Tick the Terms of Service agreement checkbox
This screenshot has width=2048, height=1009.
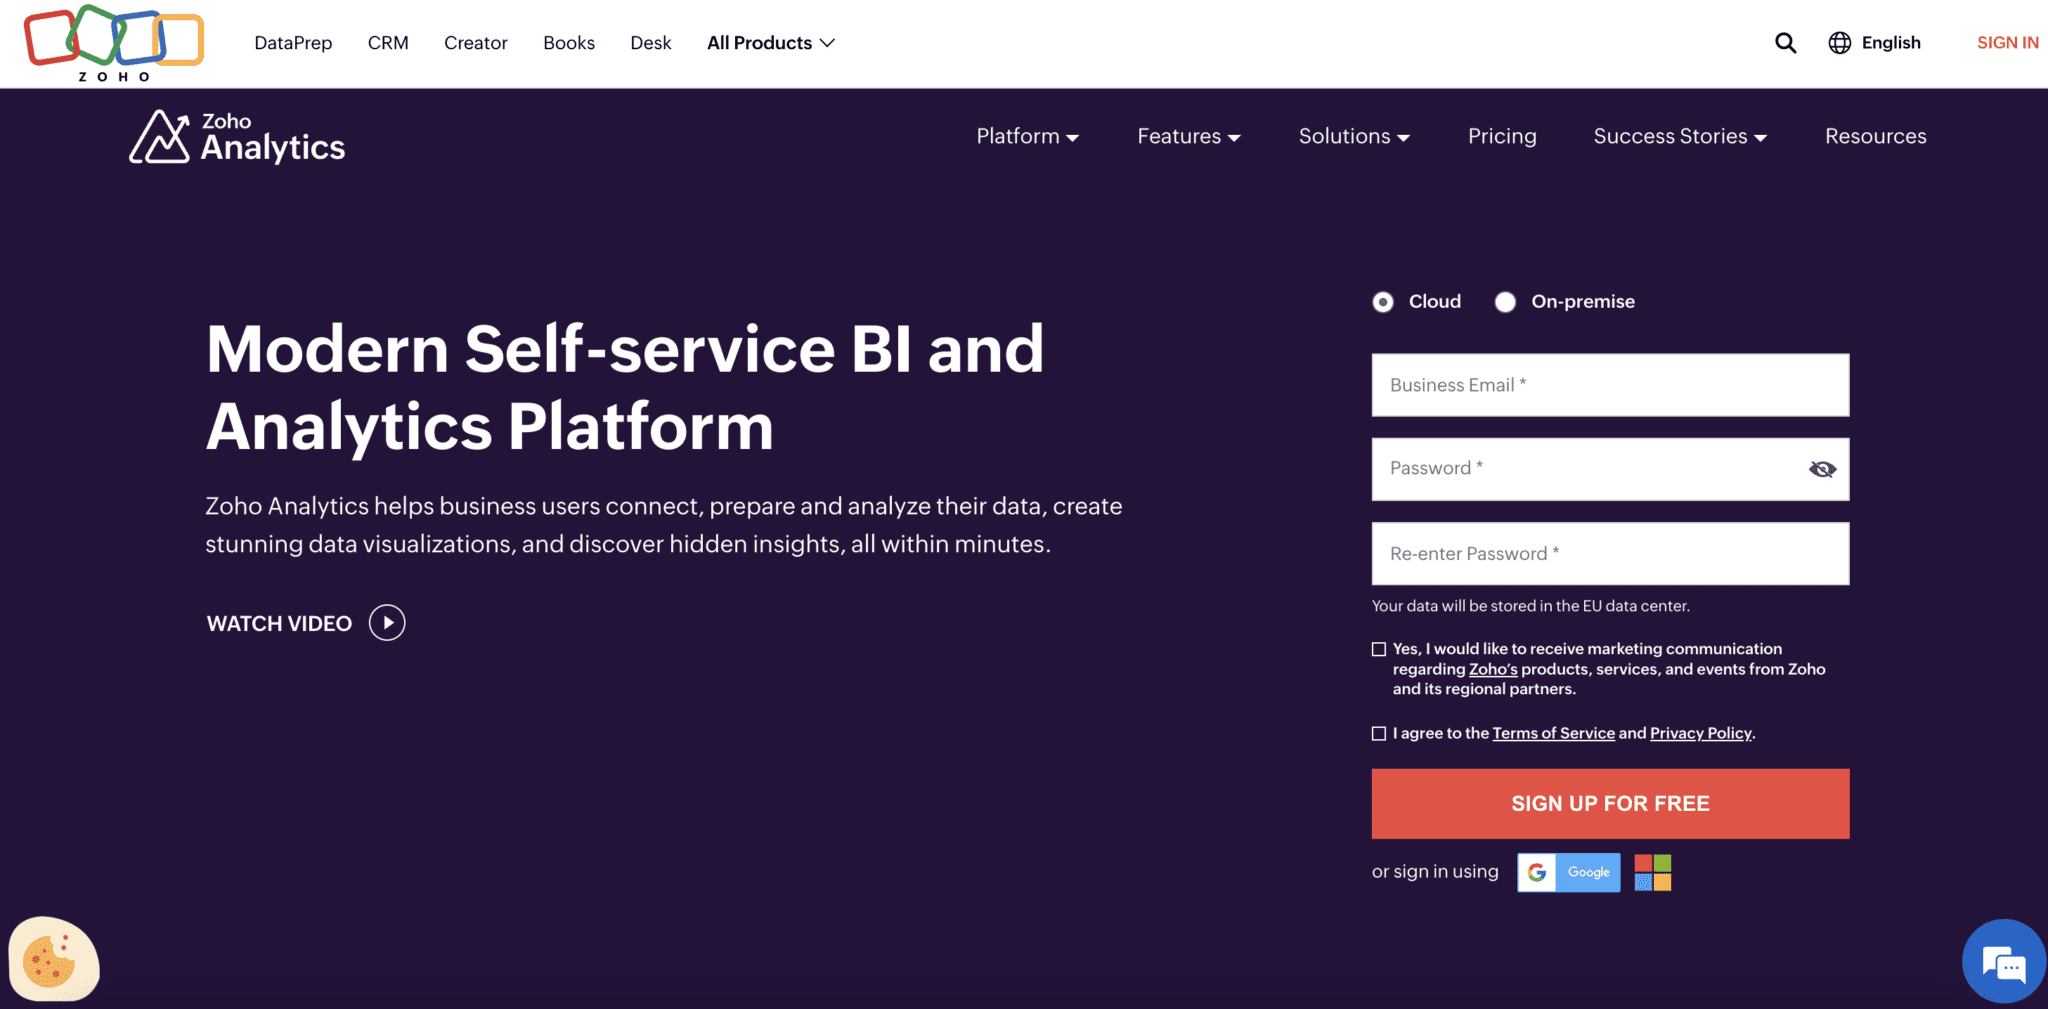coord(1379,734)
